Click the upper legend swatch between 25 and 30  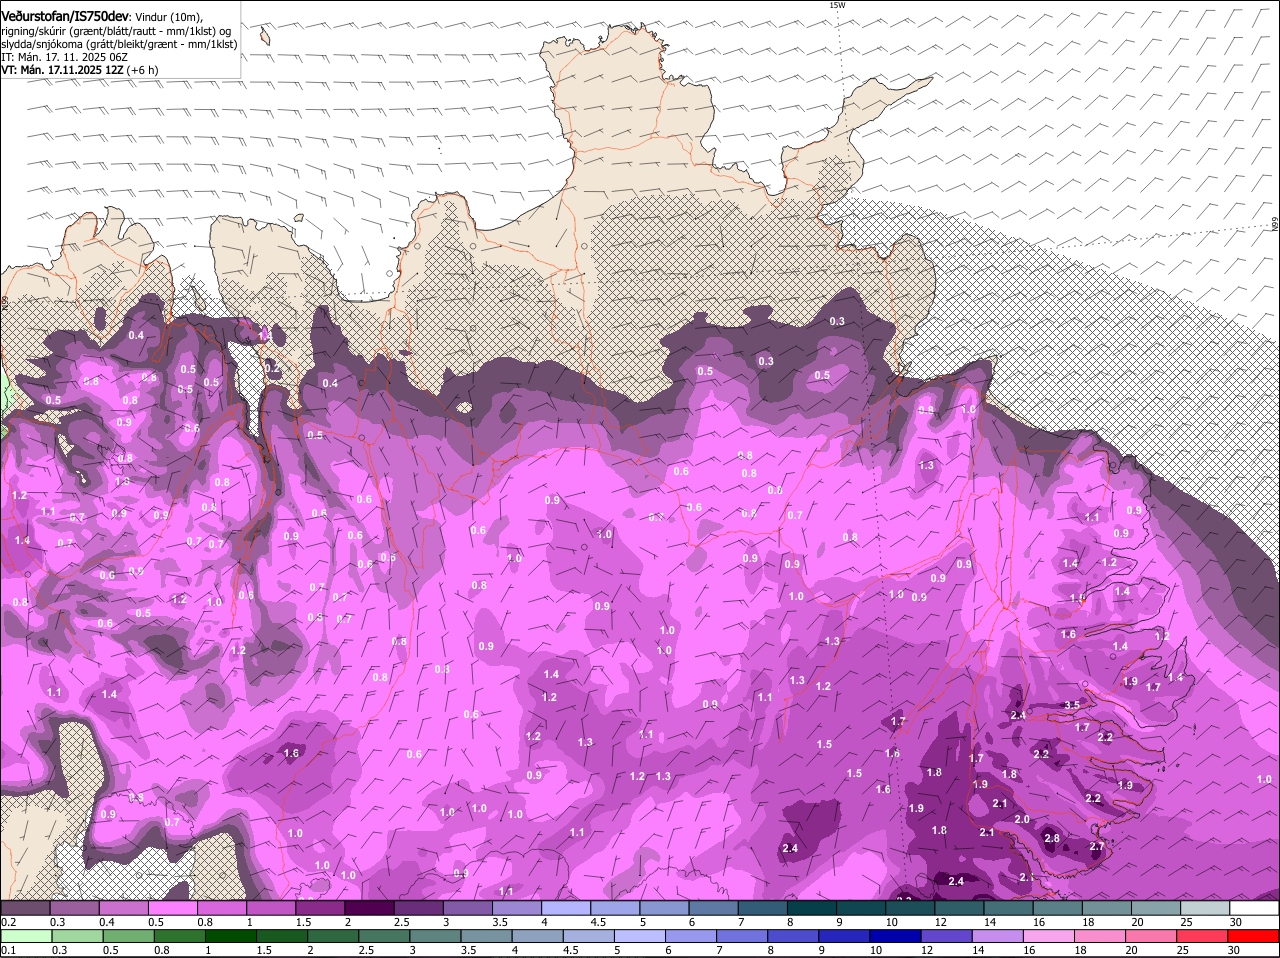coord(1205,908)
